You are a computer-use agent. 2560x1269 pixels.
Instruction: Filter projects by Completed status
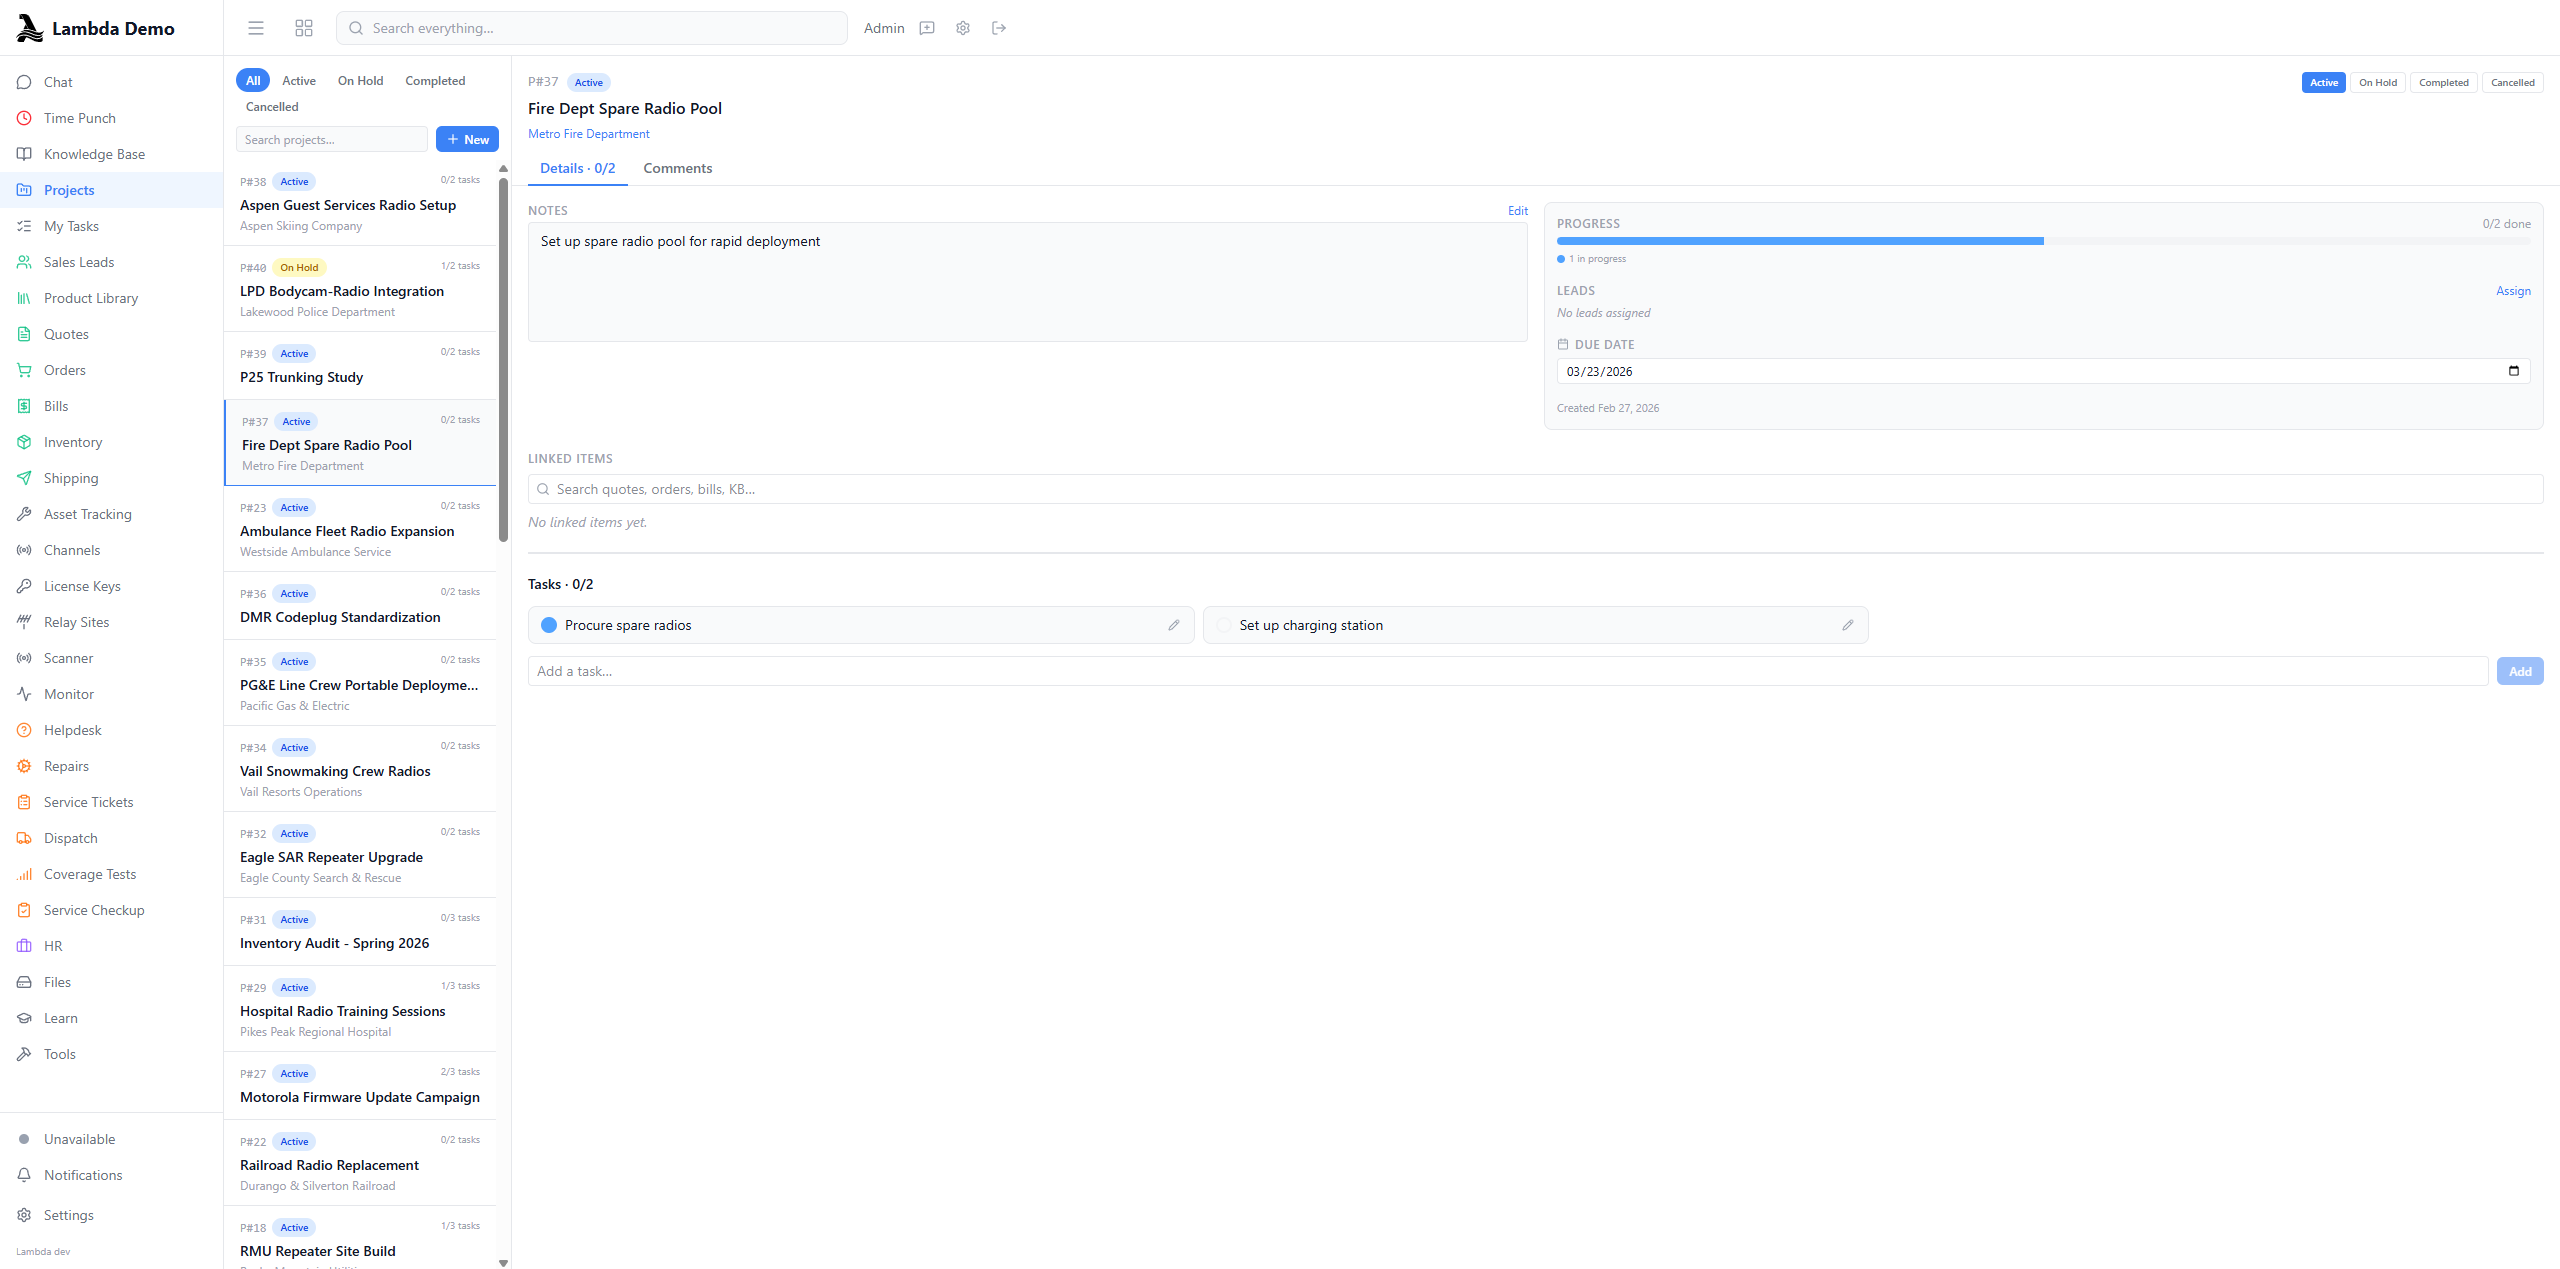(x=435, y=80)
